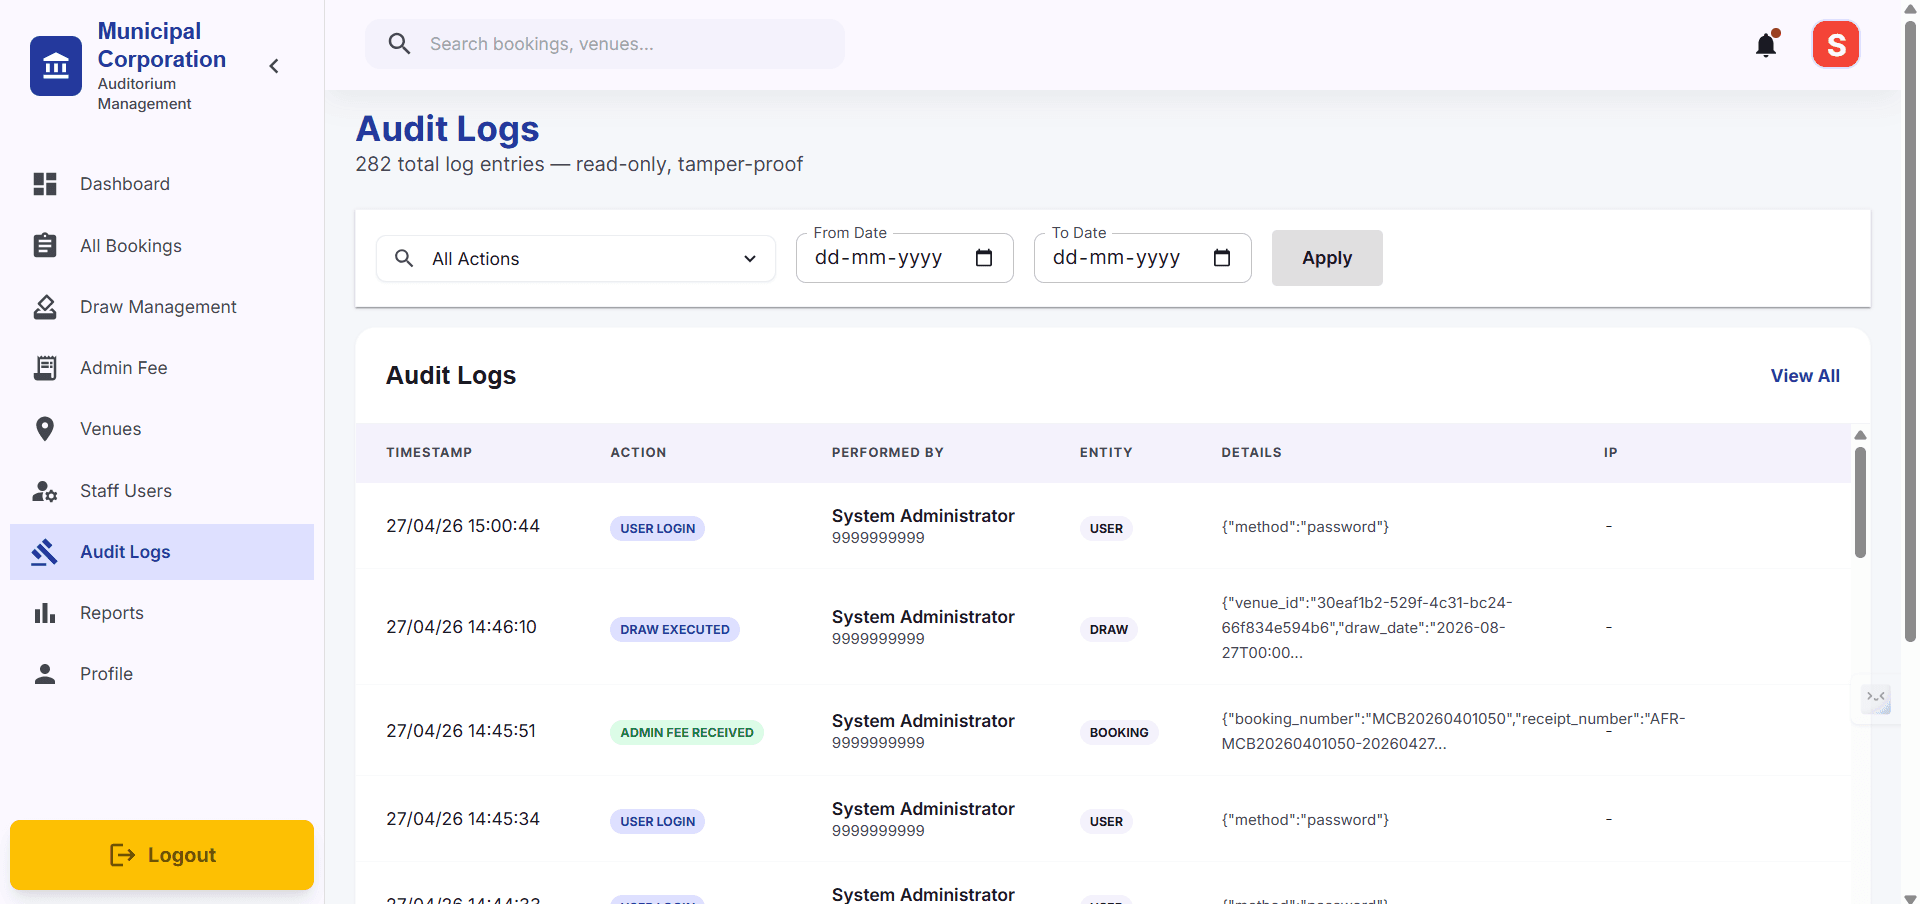Image resolution: width=1920 pixels, height=904 pixels.
Task: Click the Reports bar chart icon
Action: (45, 613)
